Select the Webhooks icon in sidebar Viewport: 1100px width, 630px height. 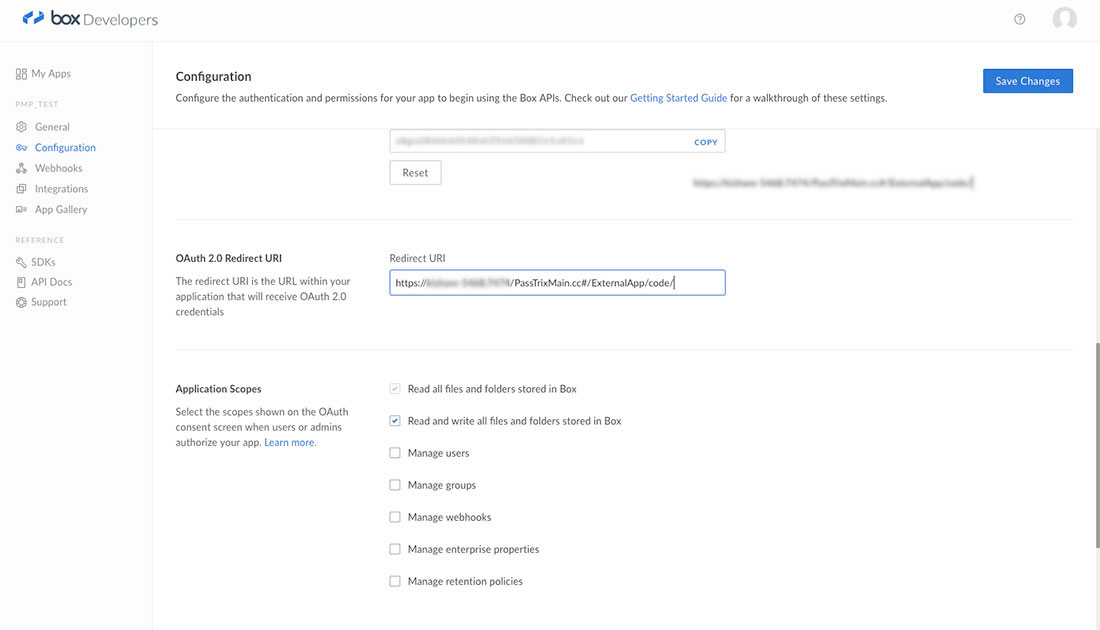click(22, 168)
